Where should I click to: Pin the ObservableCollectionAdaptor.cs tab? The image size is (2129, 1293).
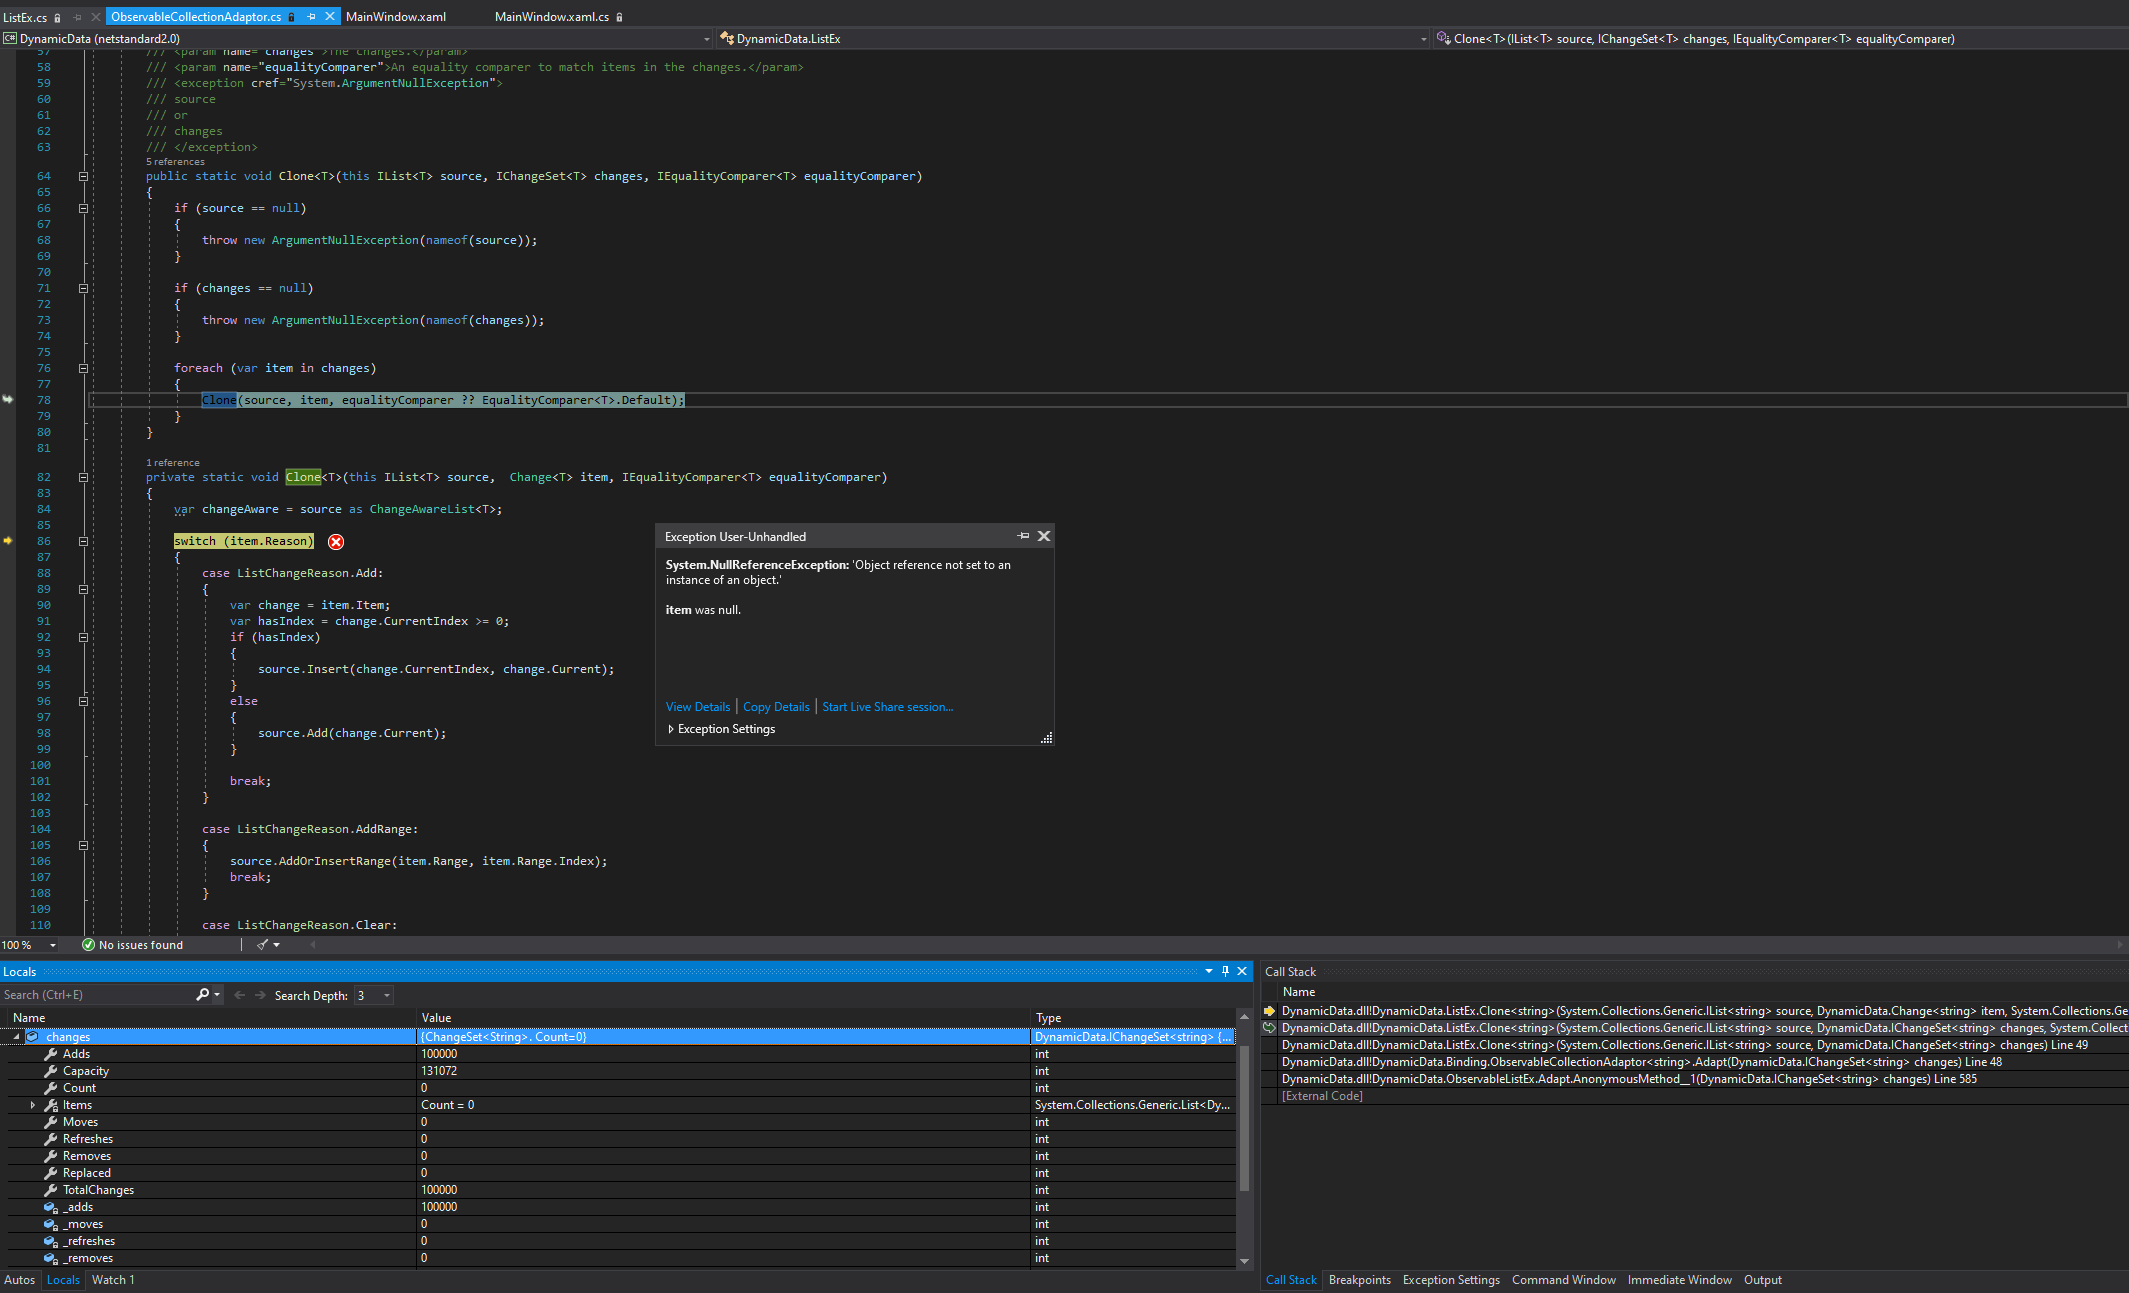[x=311, y=17]
